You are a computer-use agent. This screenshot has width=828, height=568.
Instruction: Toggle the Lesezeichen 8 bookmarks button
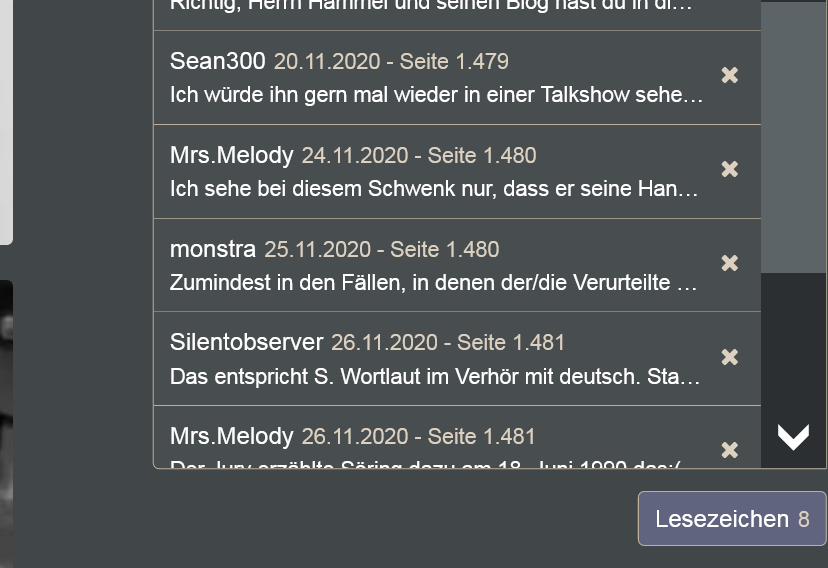pyautogui.click(x=732, y=518)
